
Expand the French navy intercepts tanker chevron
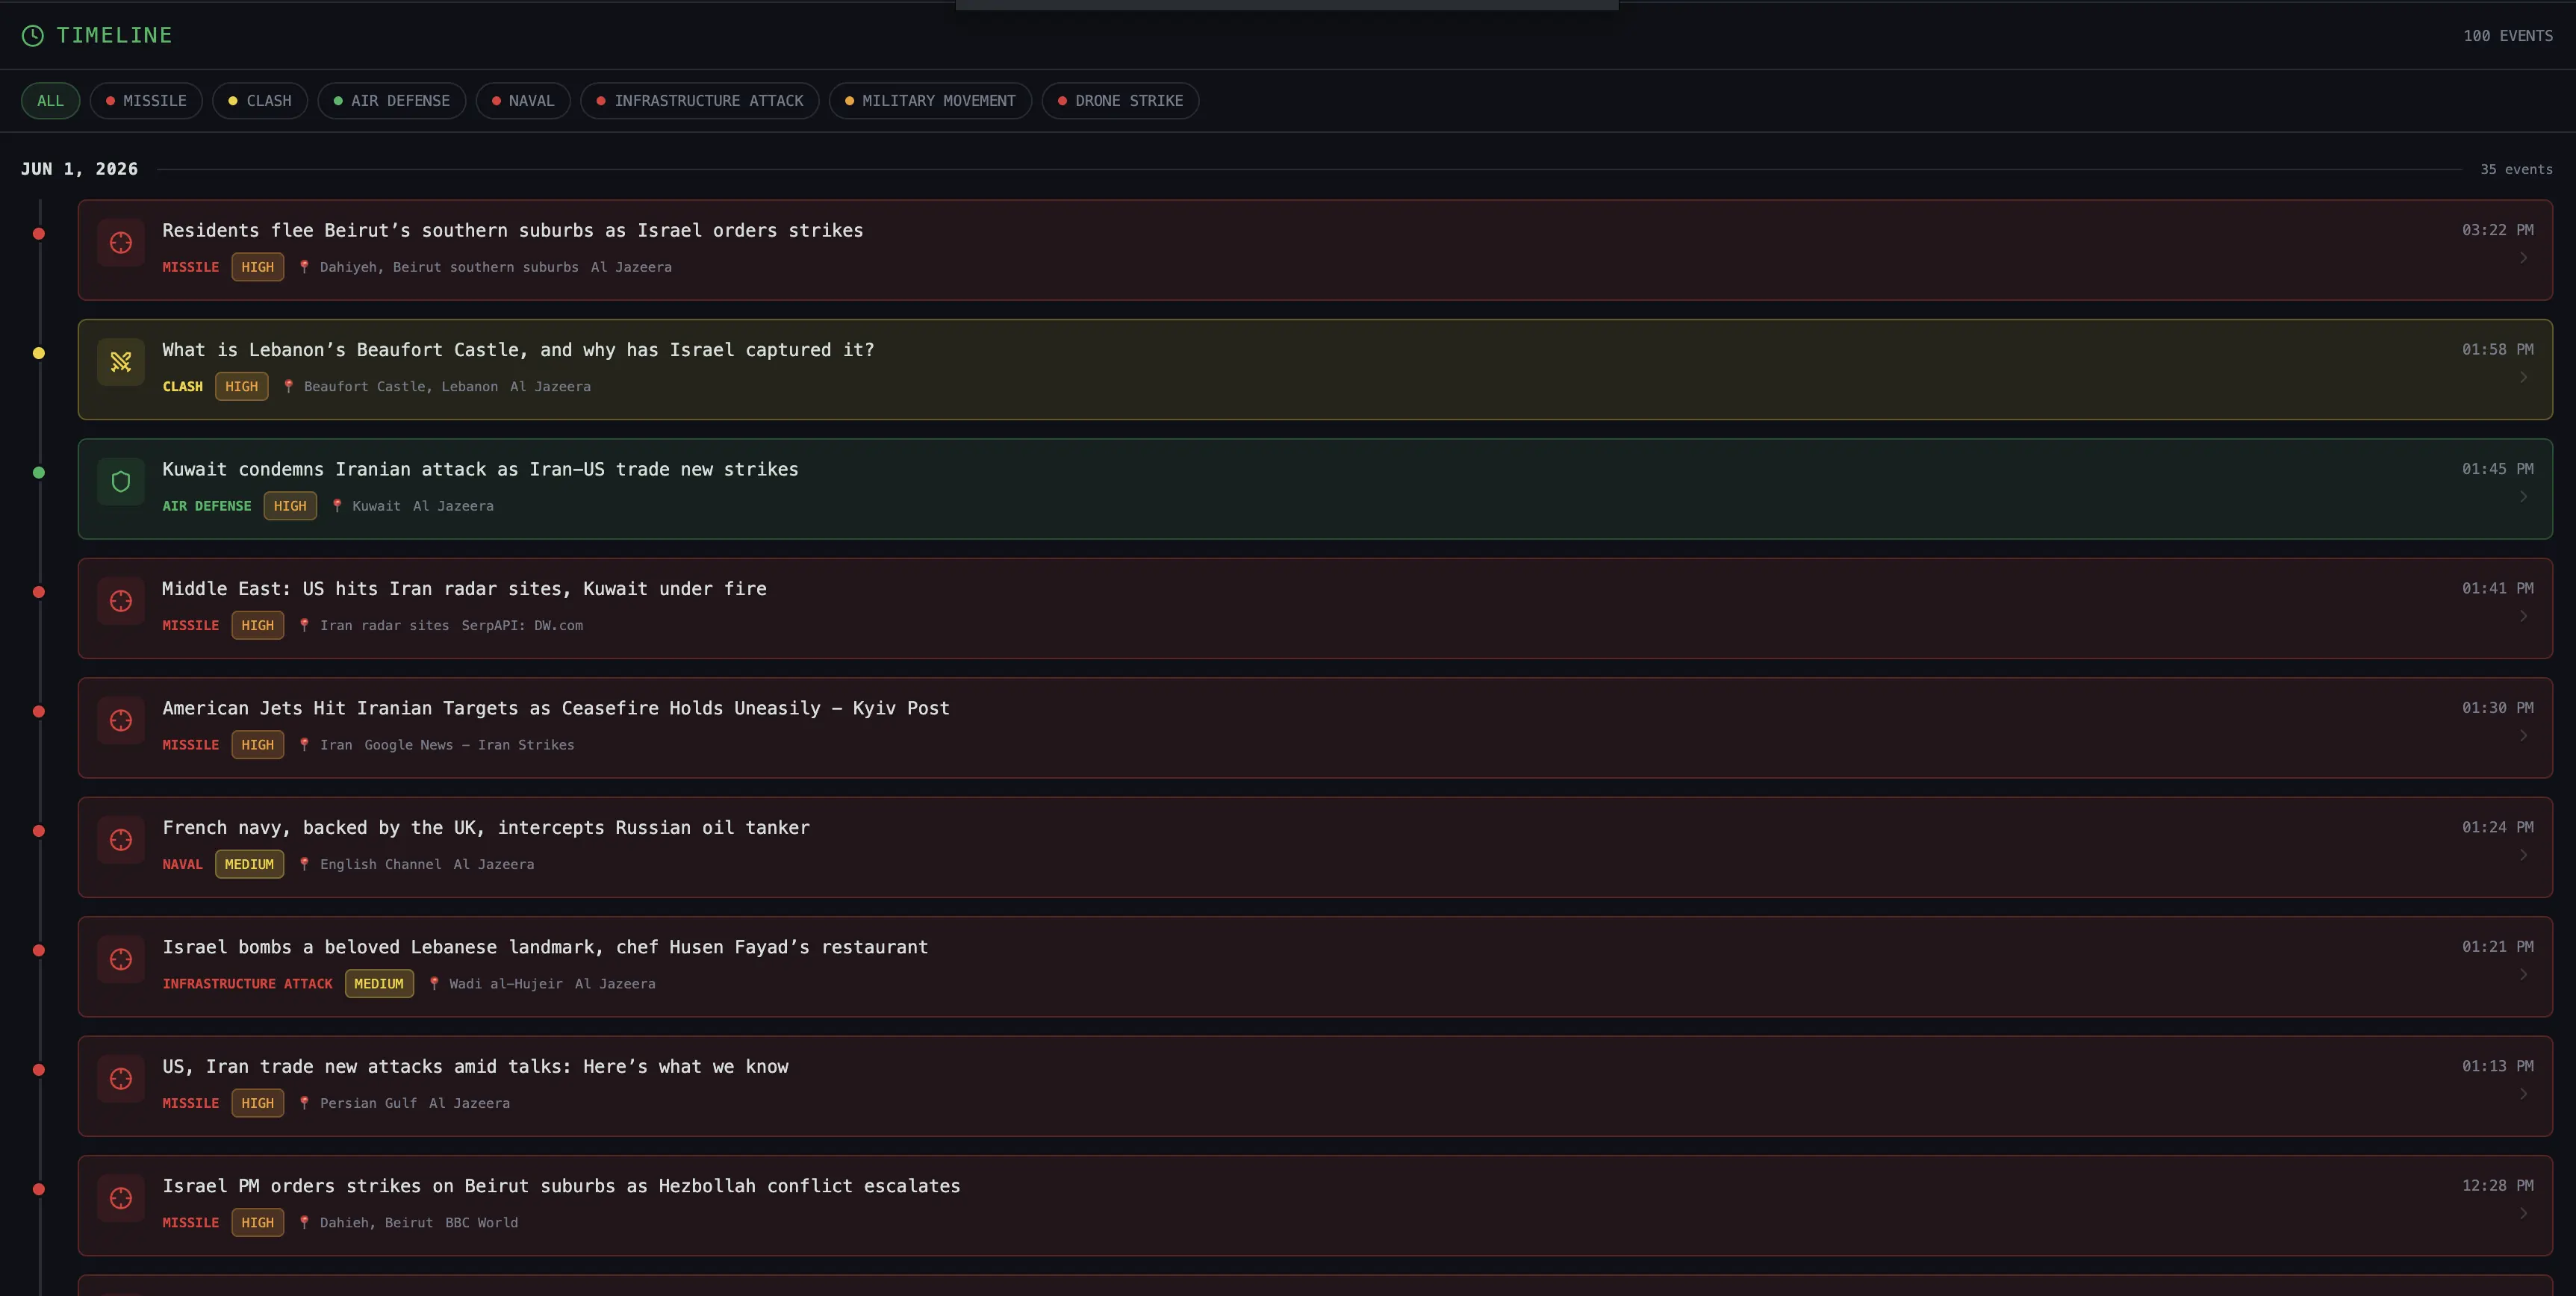(x=2523, y=855)
